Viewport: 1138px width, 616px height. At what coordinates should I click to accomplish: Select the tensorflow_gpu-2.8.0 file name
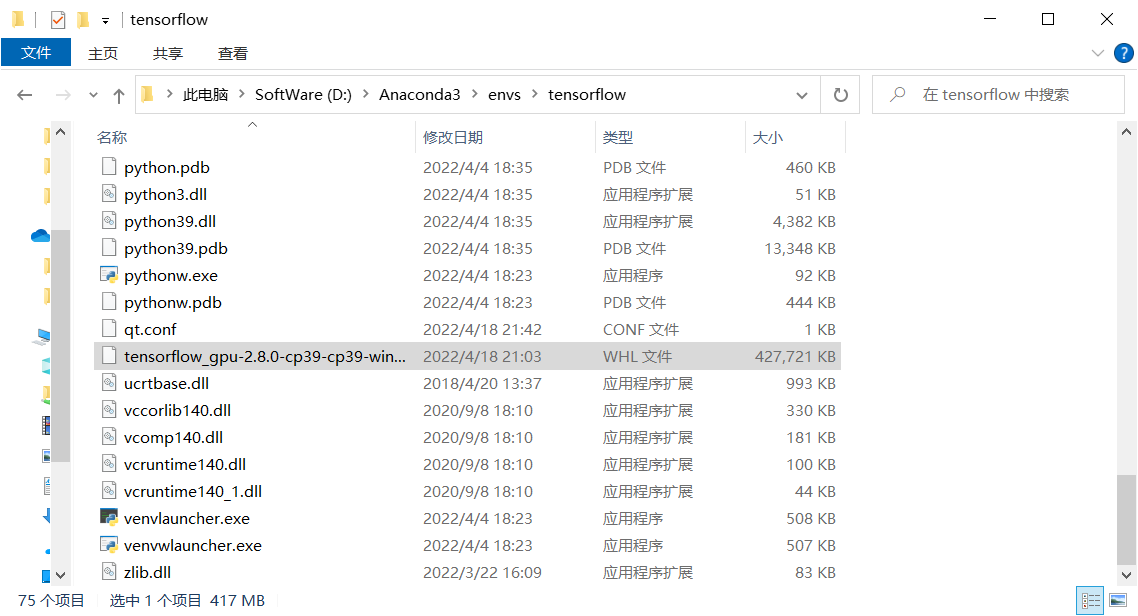point(265,356)
